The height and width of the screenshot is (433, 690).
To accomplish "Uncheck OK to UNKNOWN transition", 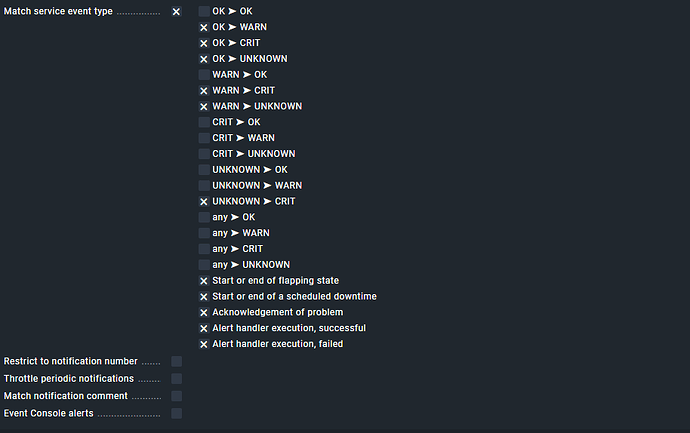I will 204,59.
